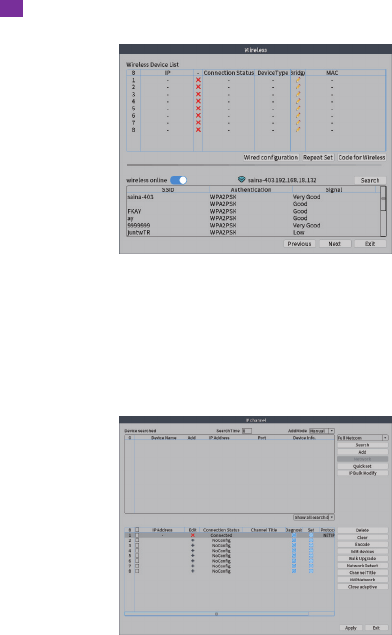
Task: Toggle the wireless online switch
Action: [179, 180]
